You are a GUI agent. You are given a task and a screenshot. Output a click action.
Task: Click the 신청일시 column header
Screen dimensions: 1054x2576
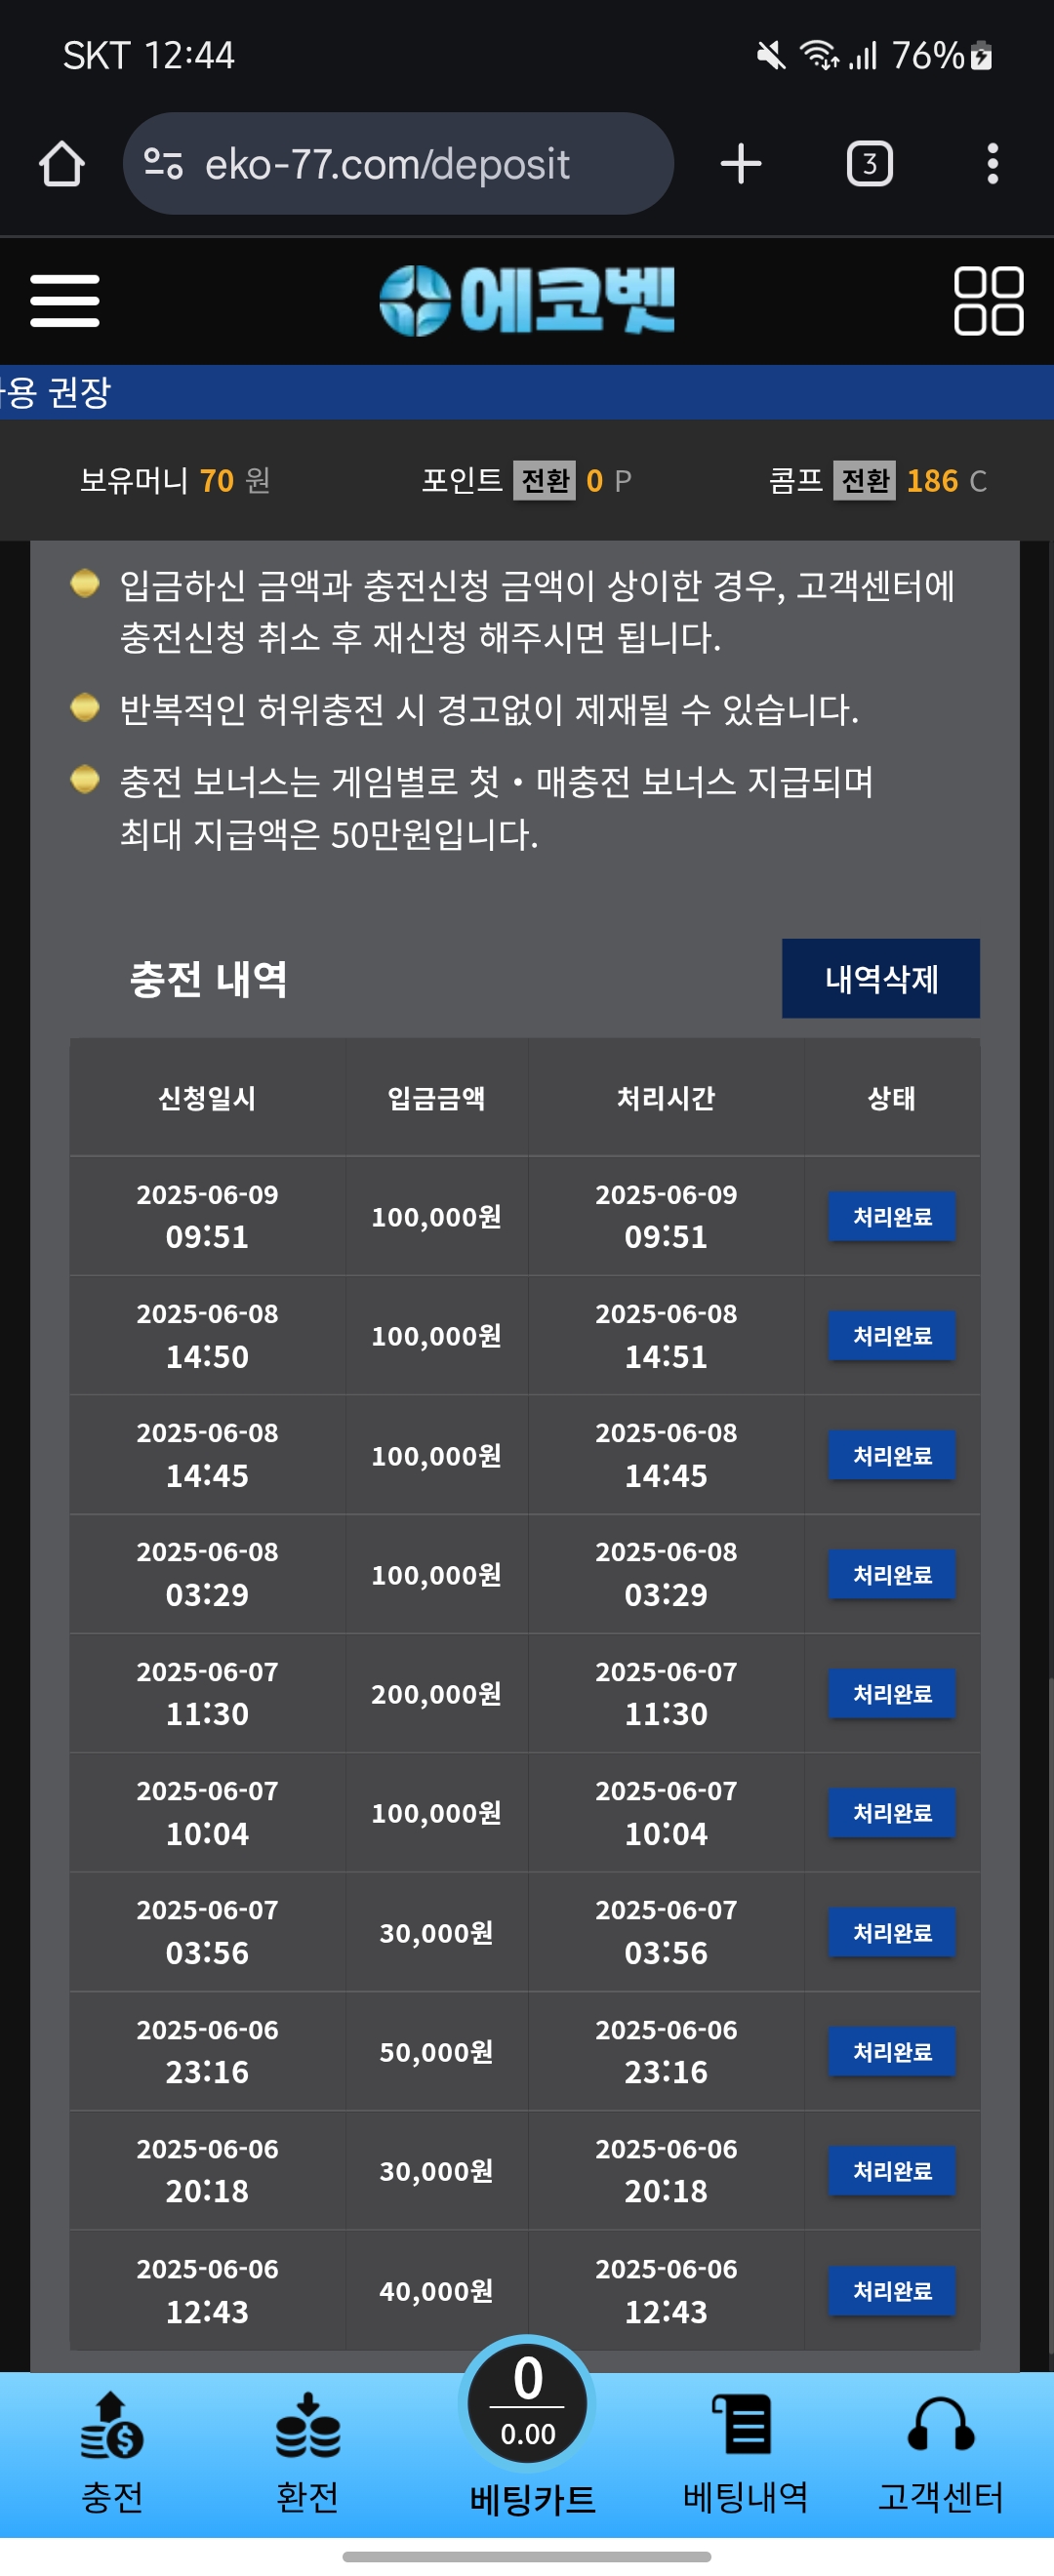click(207, 1099)
